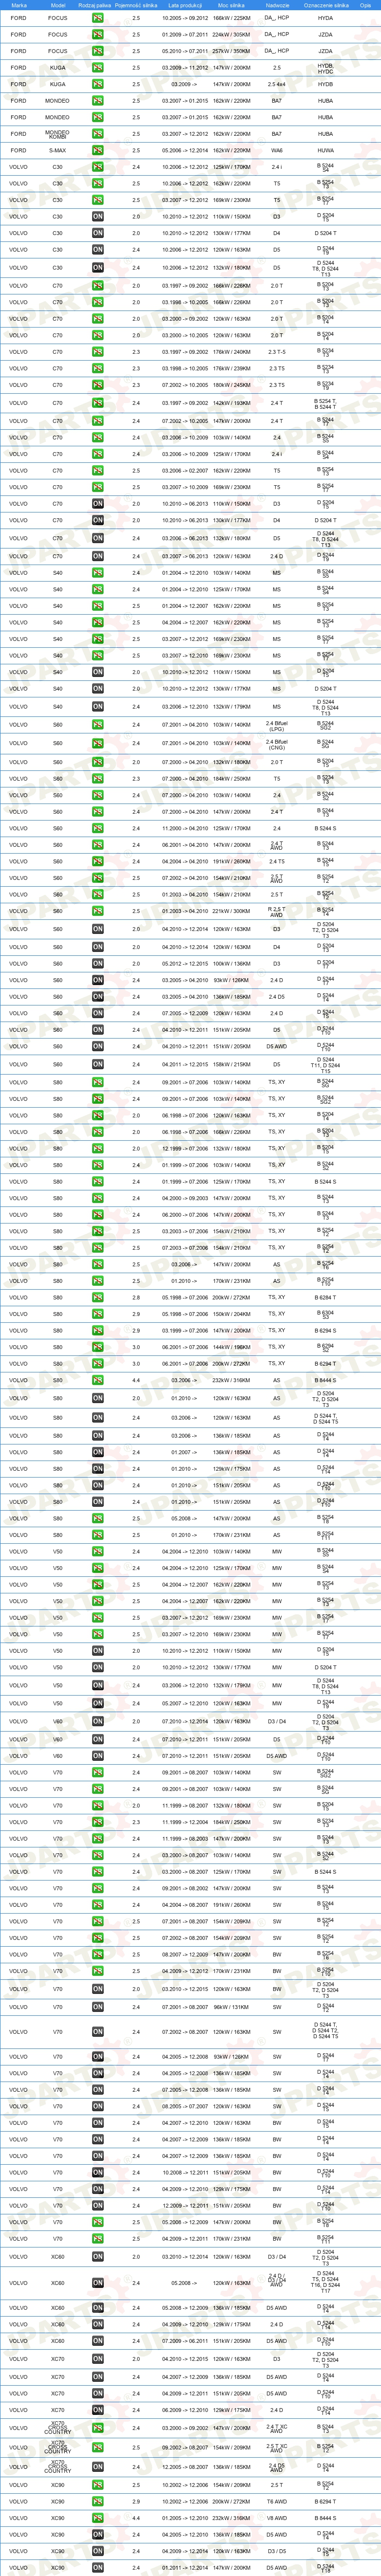Select the '257kW / 350KM' power cell
Image resolution: width=381 pixels, height=2576 pixels.
(x=232, y=51)
